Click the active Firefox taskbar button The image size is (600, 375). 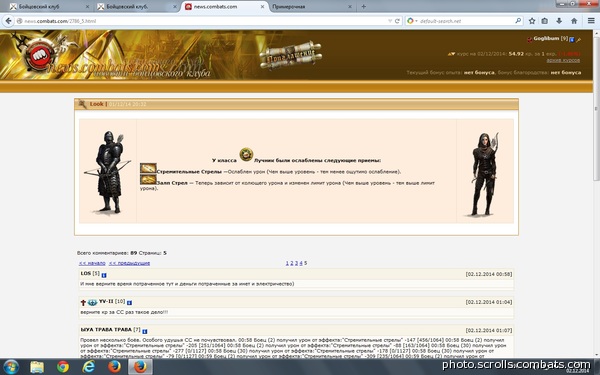click(x=140, y=367)
